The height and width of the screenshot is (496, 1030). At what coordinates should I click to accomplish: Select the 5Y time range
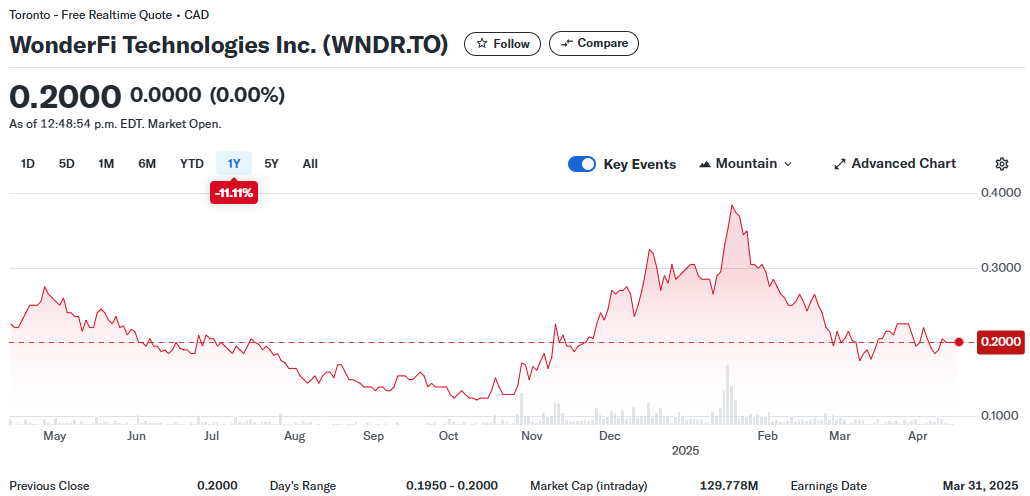click(271, 164)
